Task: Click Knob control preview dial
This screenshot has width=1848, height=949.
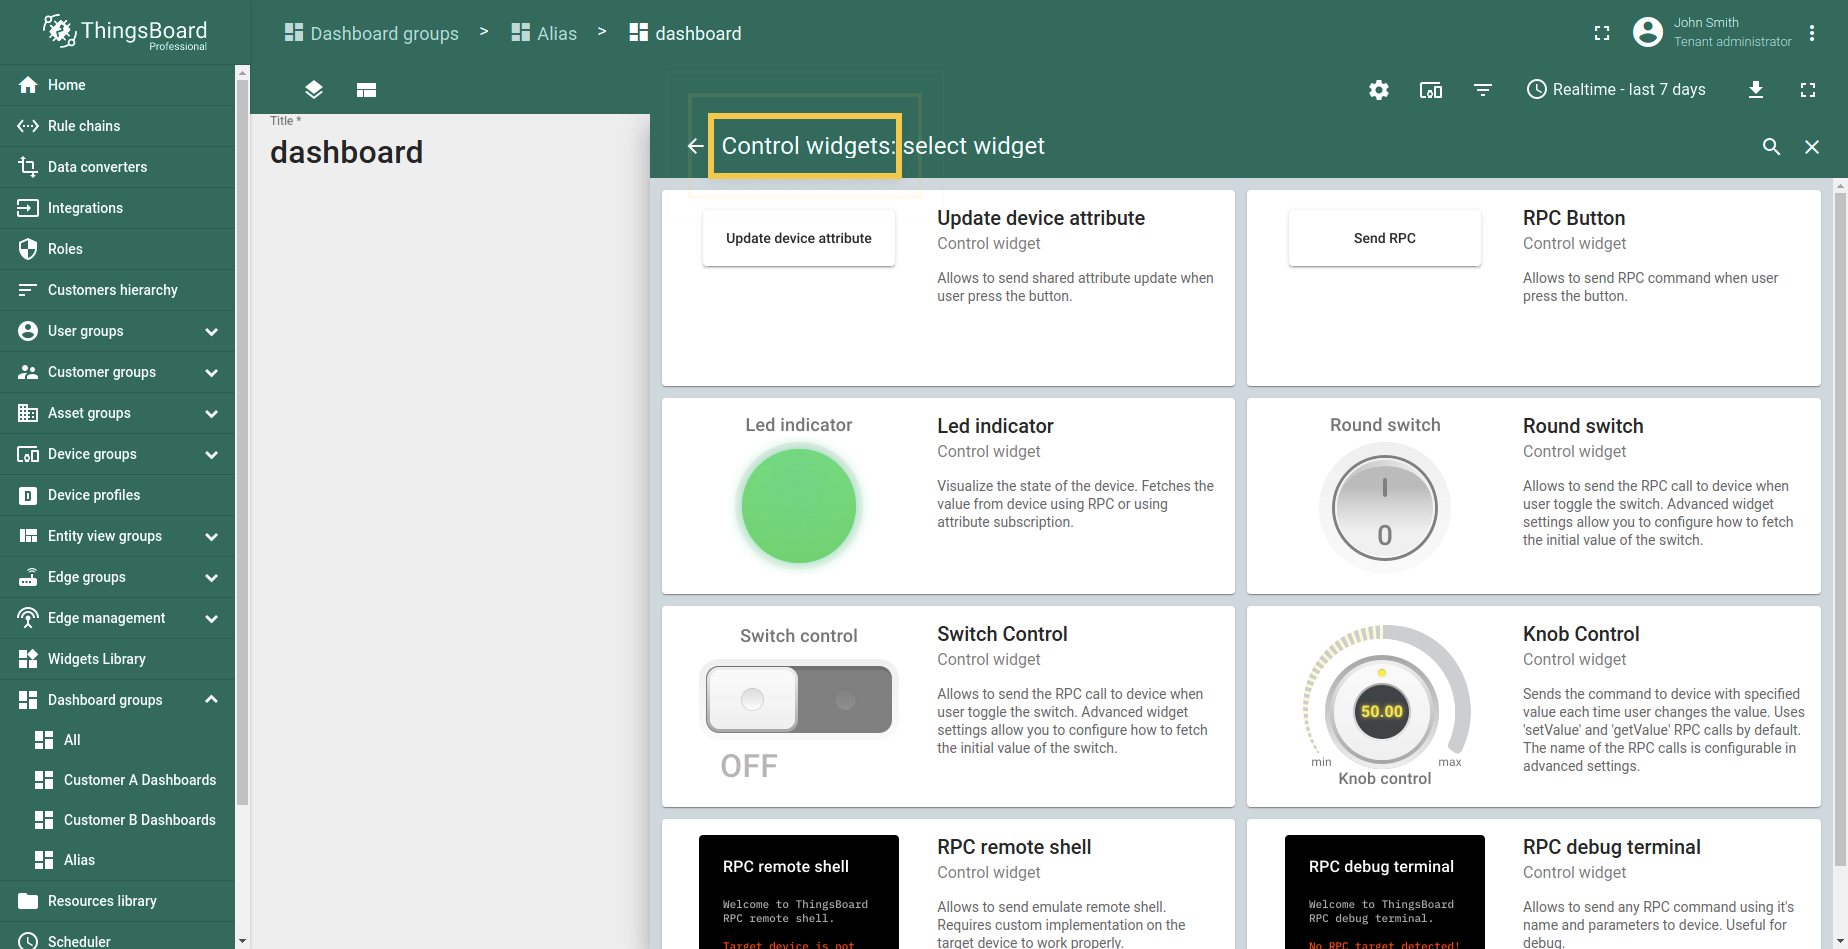Action: click(x=1383, y=711)
